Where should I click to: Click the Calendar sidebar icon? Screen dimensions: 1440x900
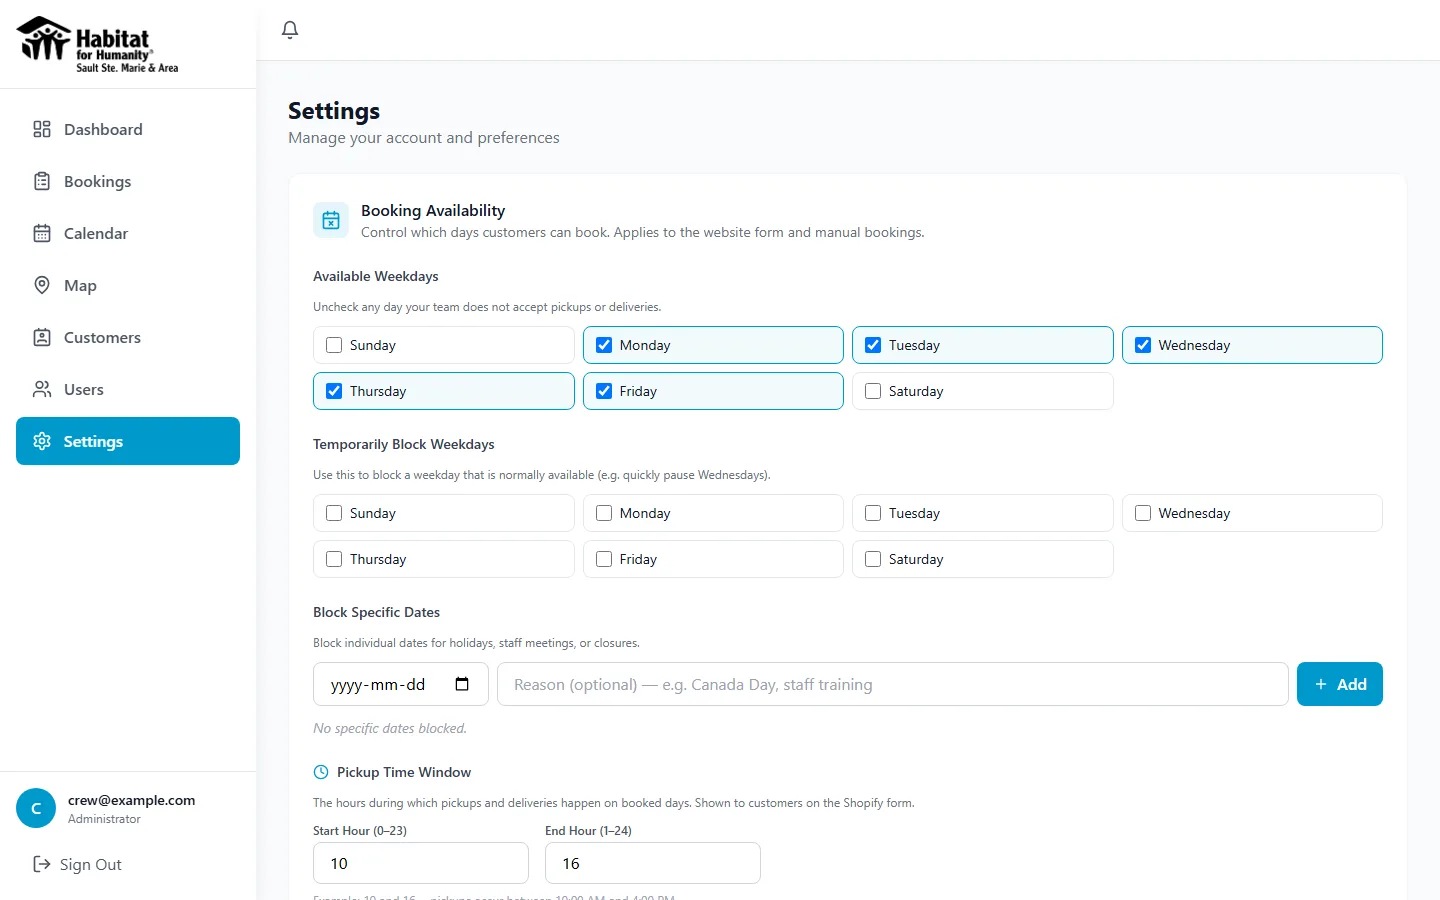[42, 233]
